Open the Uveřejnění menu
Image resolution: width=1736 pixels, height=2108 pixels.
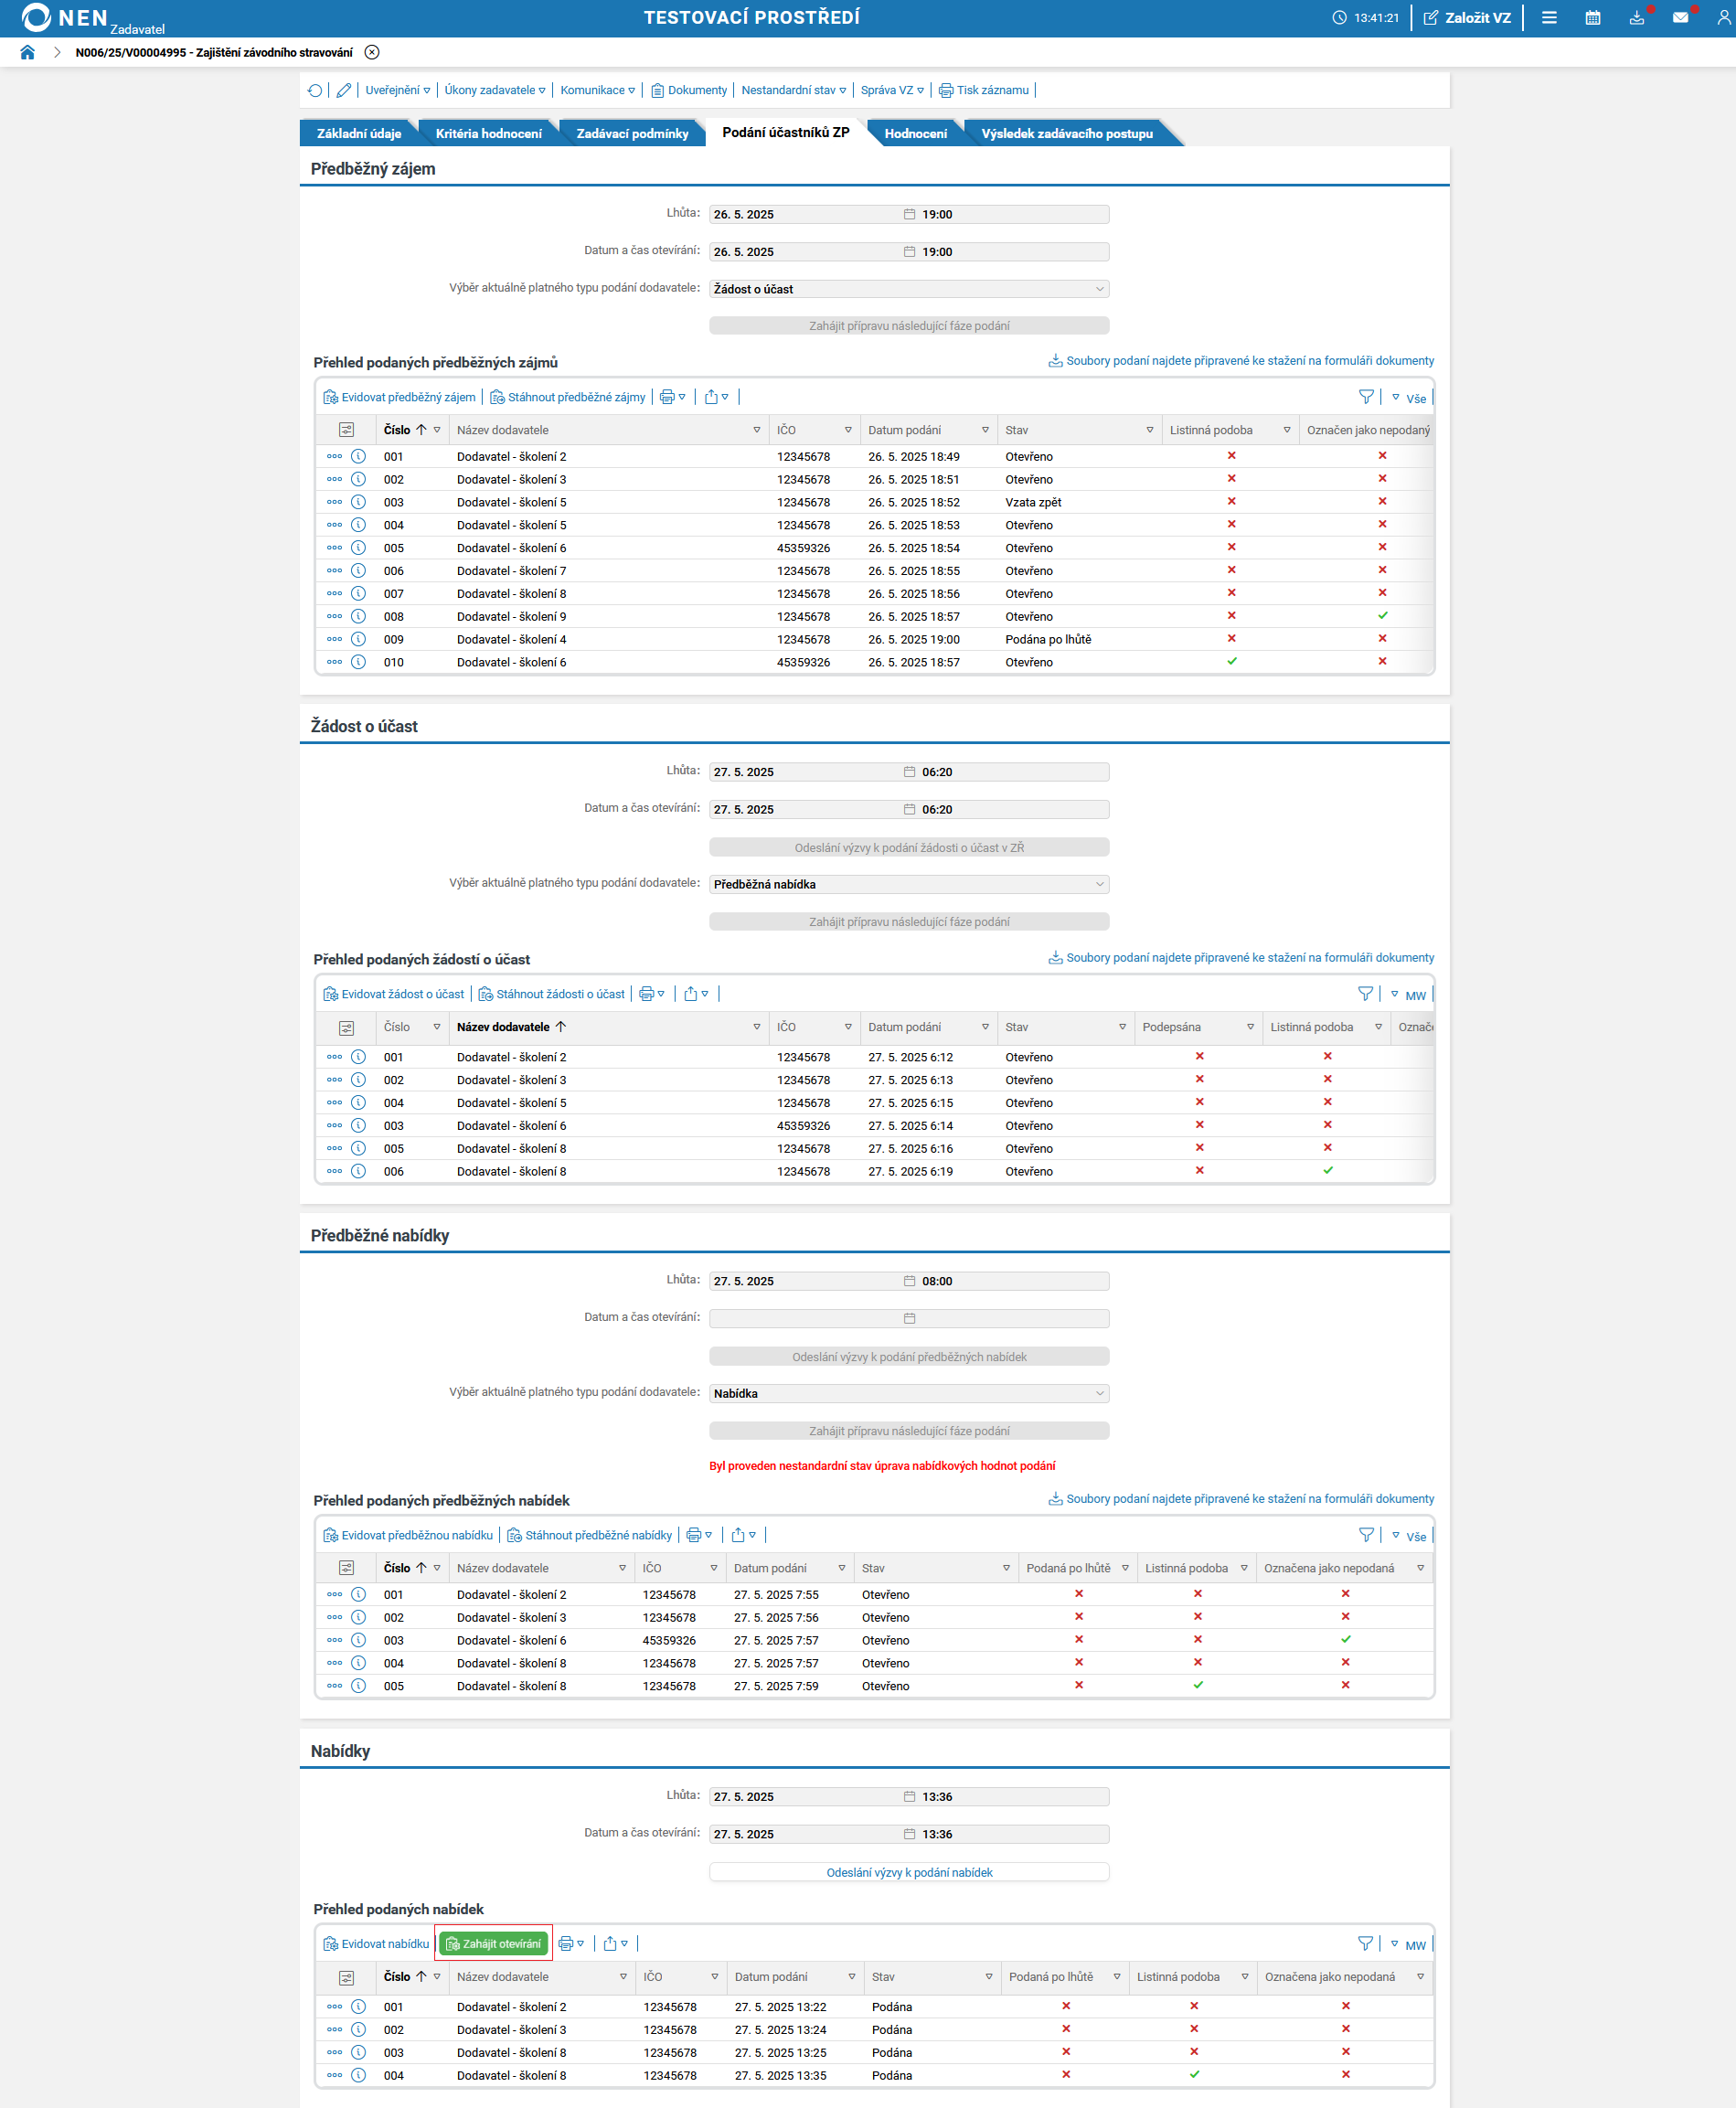[x=398, y=90]
